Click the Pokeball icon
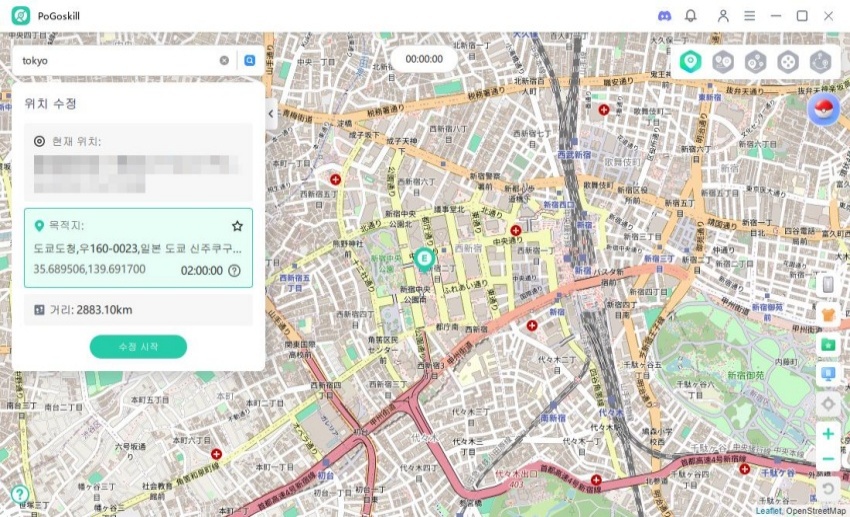850x517 pixels. click(x=823, y=109)
